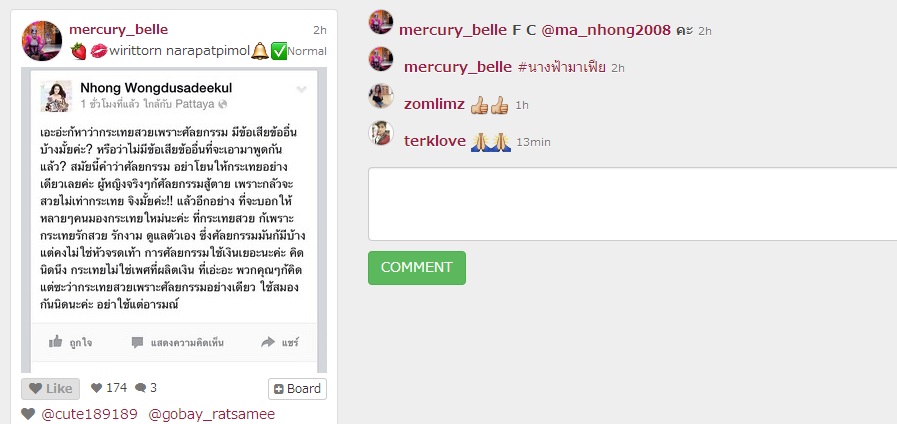
Task: Open the terklove username link
Action: [x=435, y=141]
